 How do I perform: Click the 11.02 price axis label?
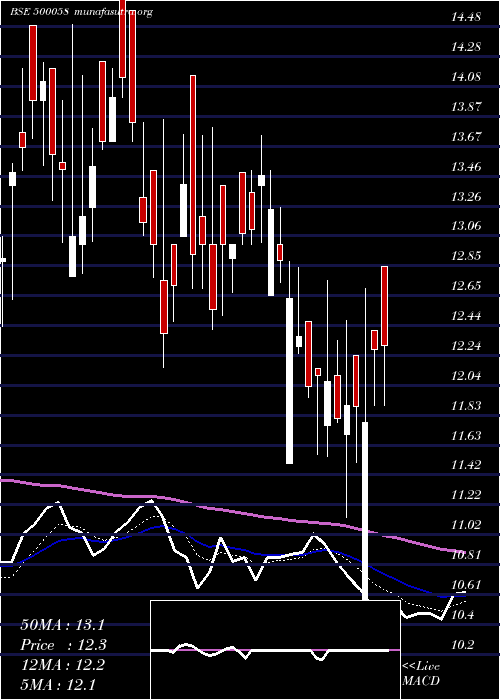click(466, 525)
